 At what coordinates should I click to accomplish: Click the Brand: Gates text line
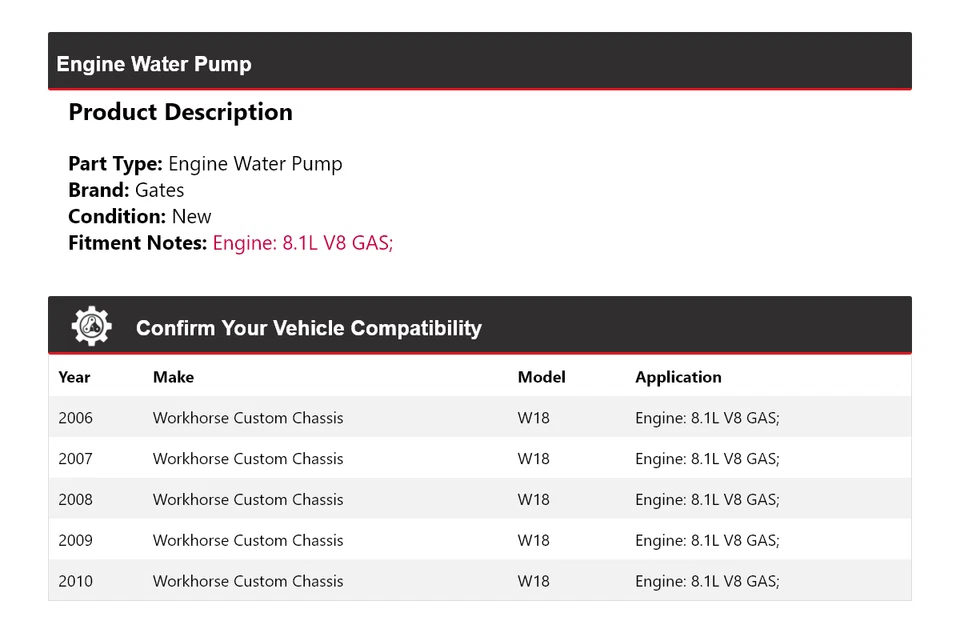(x=126, y=190)
